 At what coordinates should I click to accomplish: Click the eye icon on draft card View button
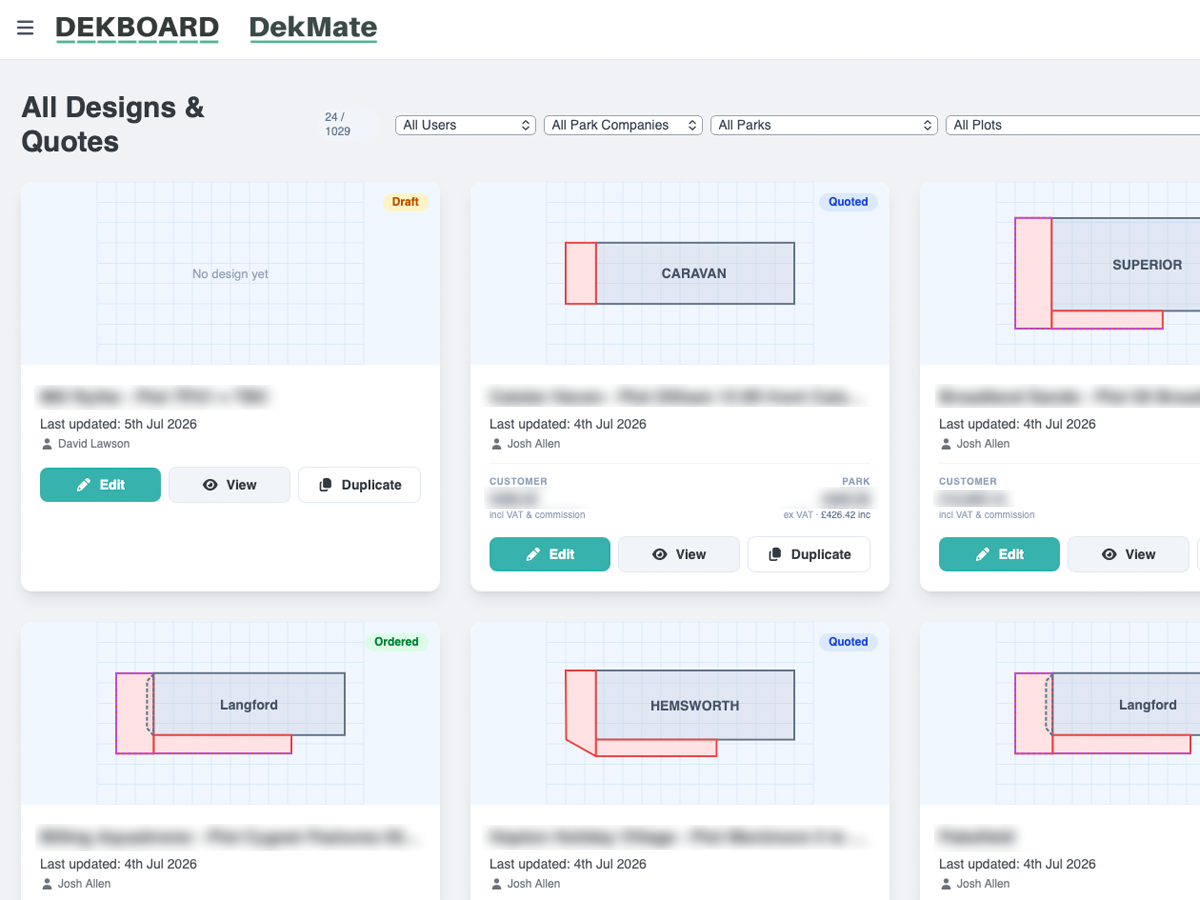[x=210, y=484]
